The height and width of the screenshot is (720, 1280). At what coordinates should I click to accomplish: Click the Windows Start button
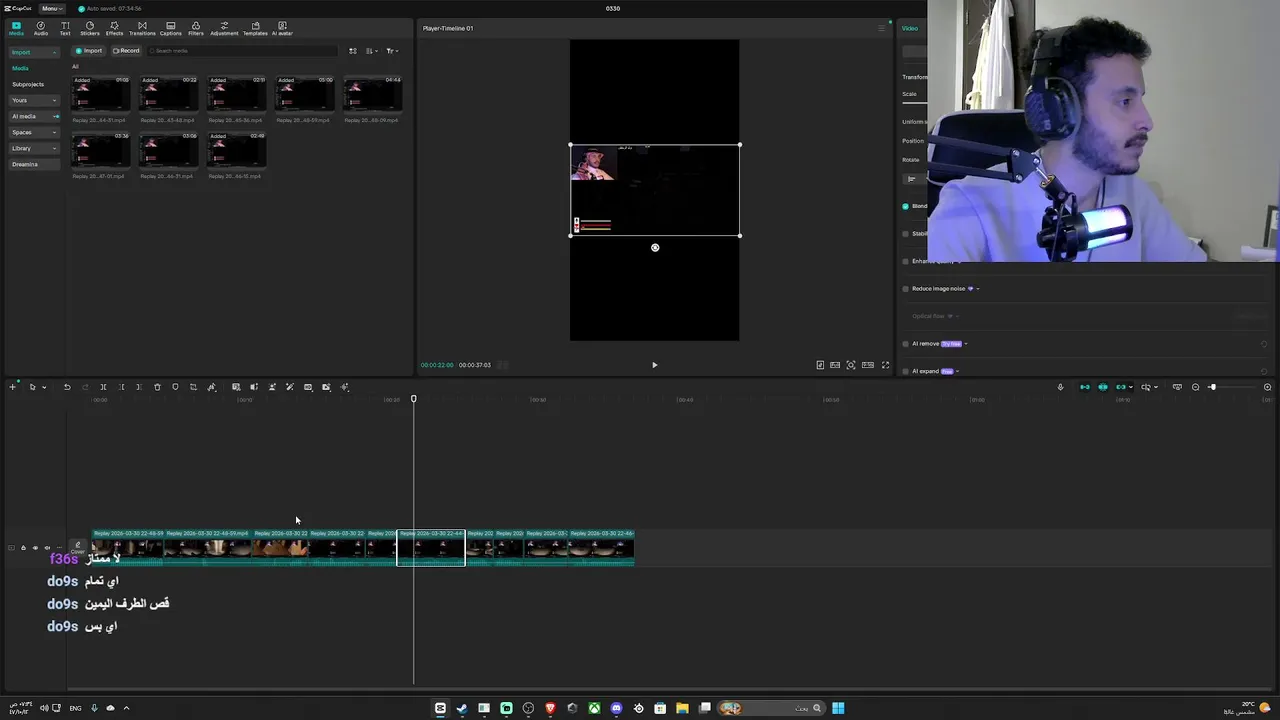pos(838,708)
